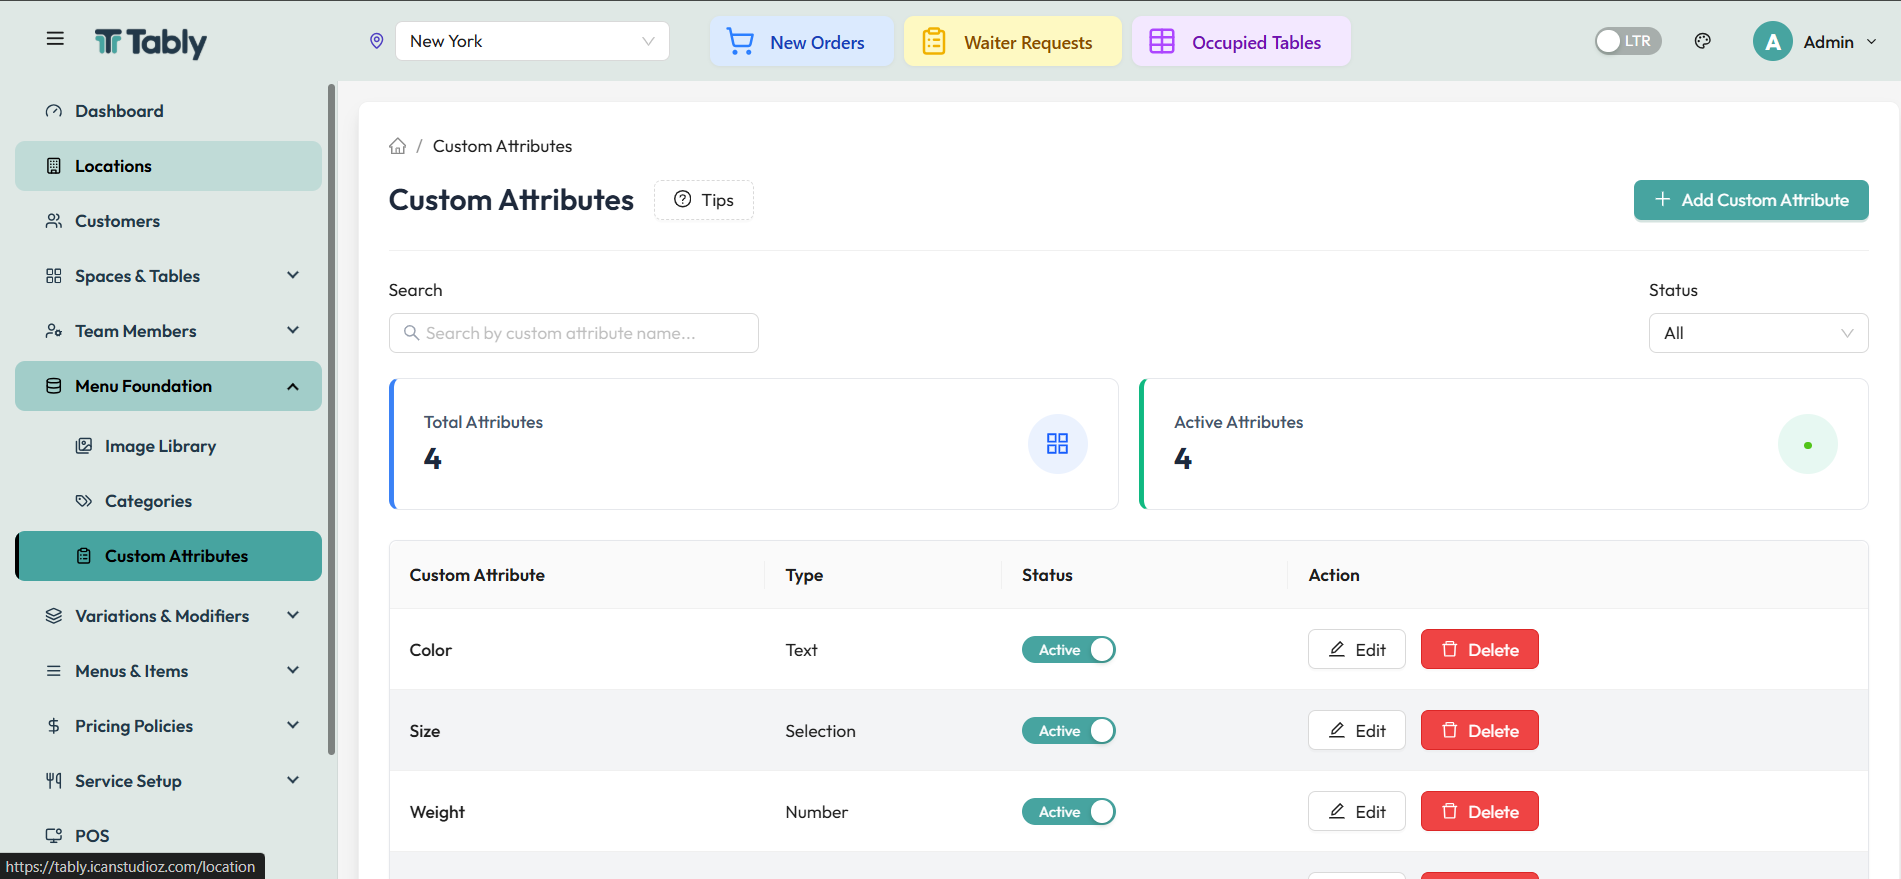Click the Image Library icon

point(84,446)
